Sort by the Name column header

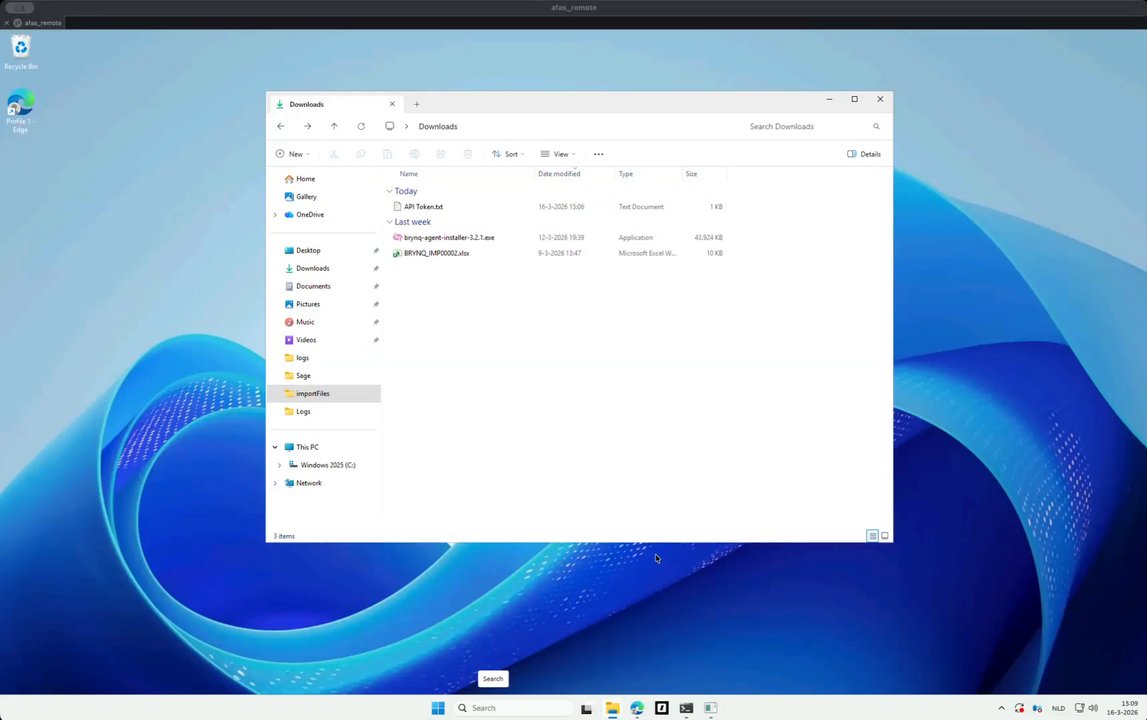409,174
